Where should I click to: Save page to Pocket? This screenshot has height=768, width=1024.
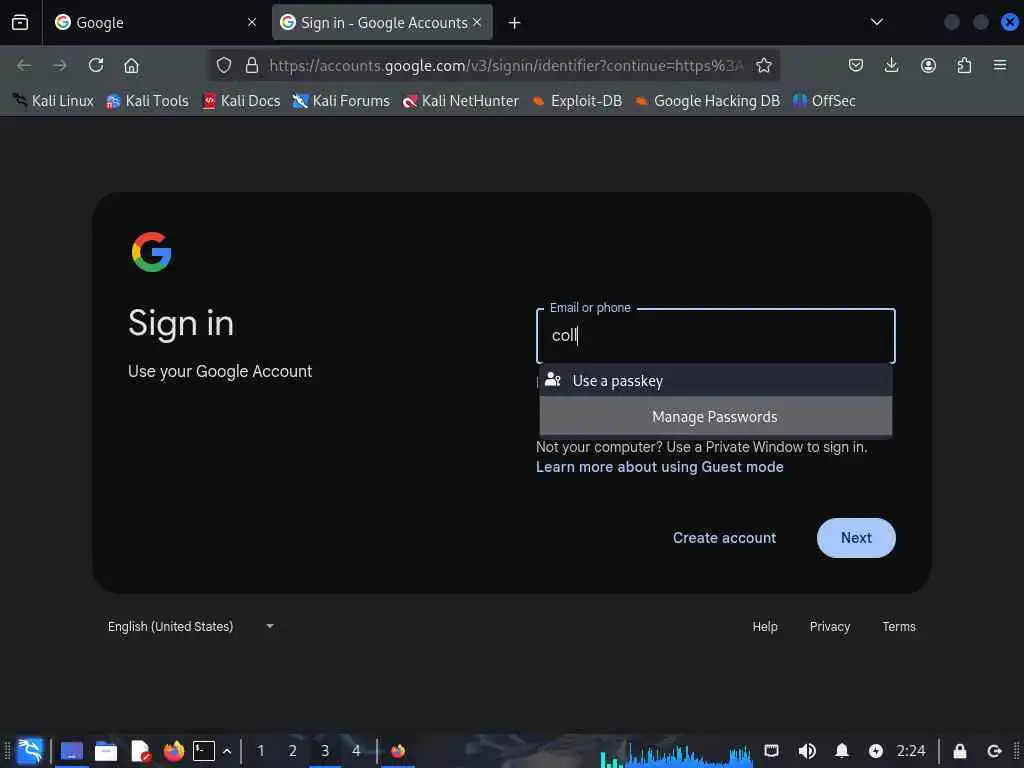[856, 65]
